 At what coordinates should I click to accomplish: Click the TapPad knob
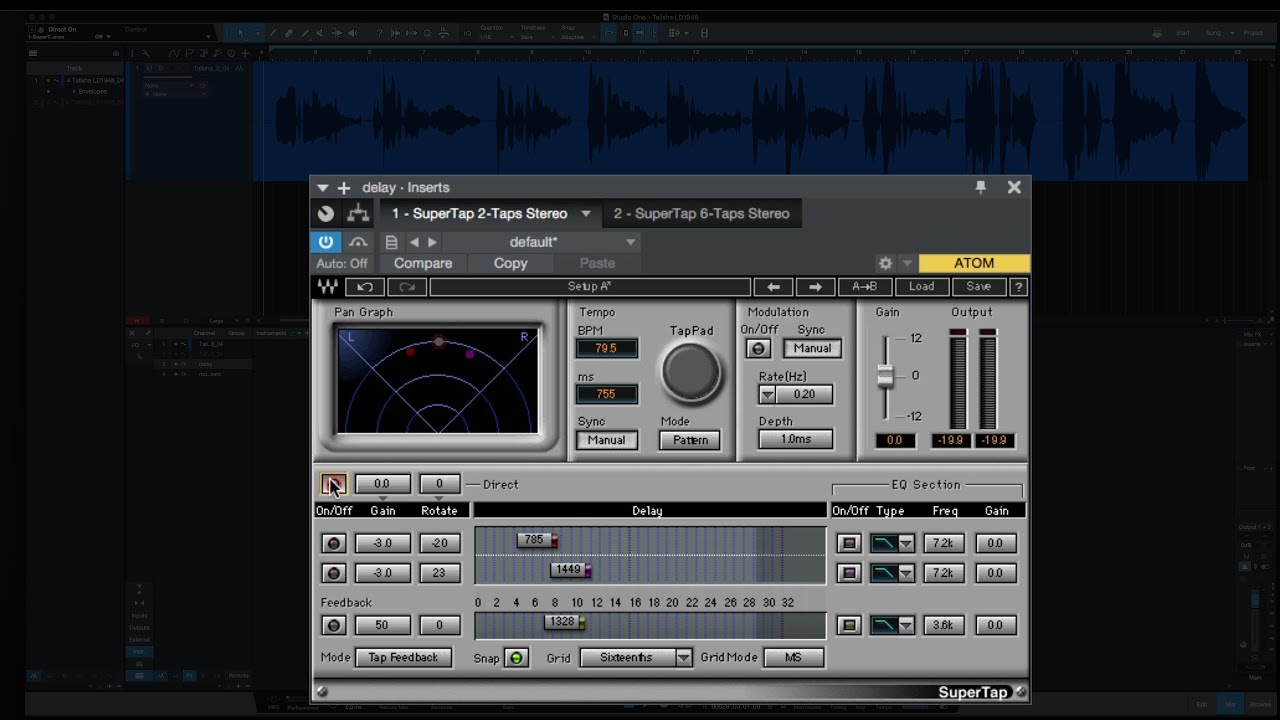[x=691, y=371]
